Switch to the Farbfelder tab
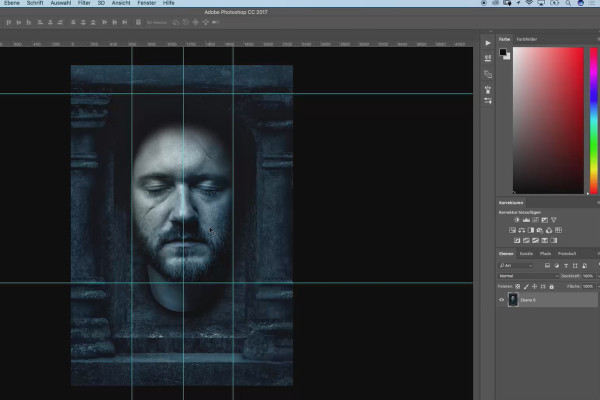The width and height of the screenshot is (600, 400). (527, 39)
